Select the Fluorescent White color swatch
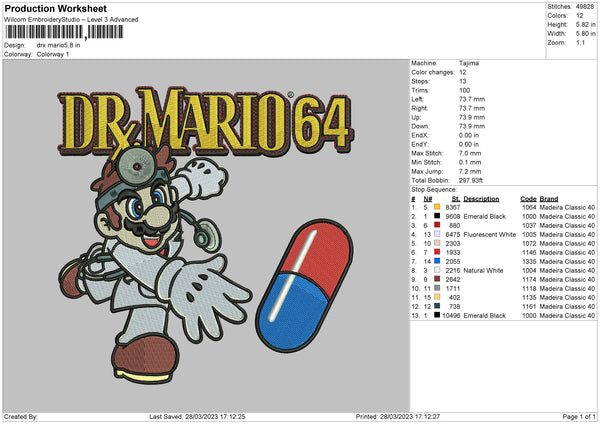 click(437, 234)
